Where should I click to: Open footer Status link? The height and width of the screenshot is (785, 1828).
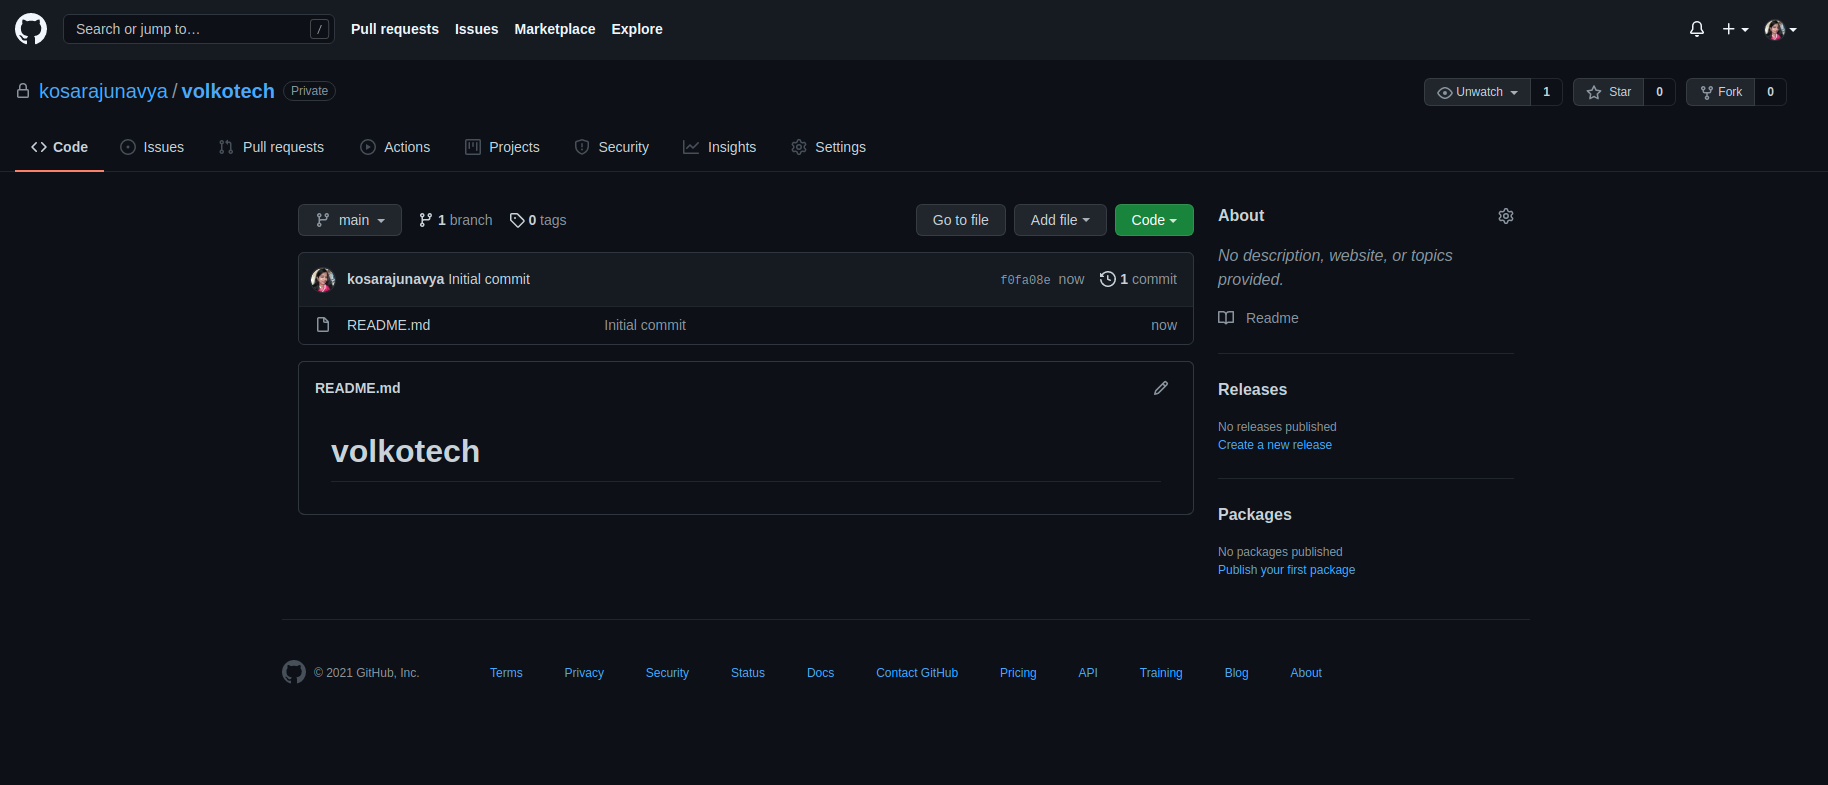[748, 673]
